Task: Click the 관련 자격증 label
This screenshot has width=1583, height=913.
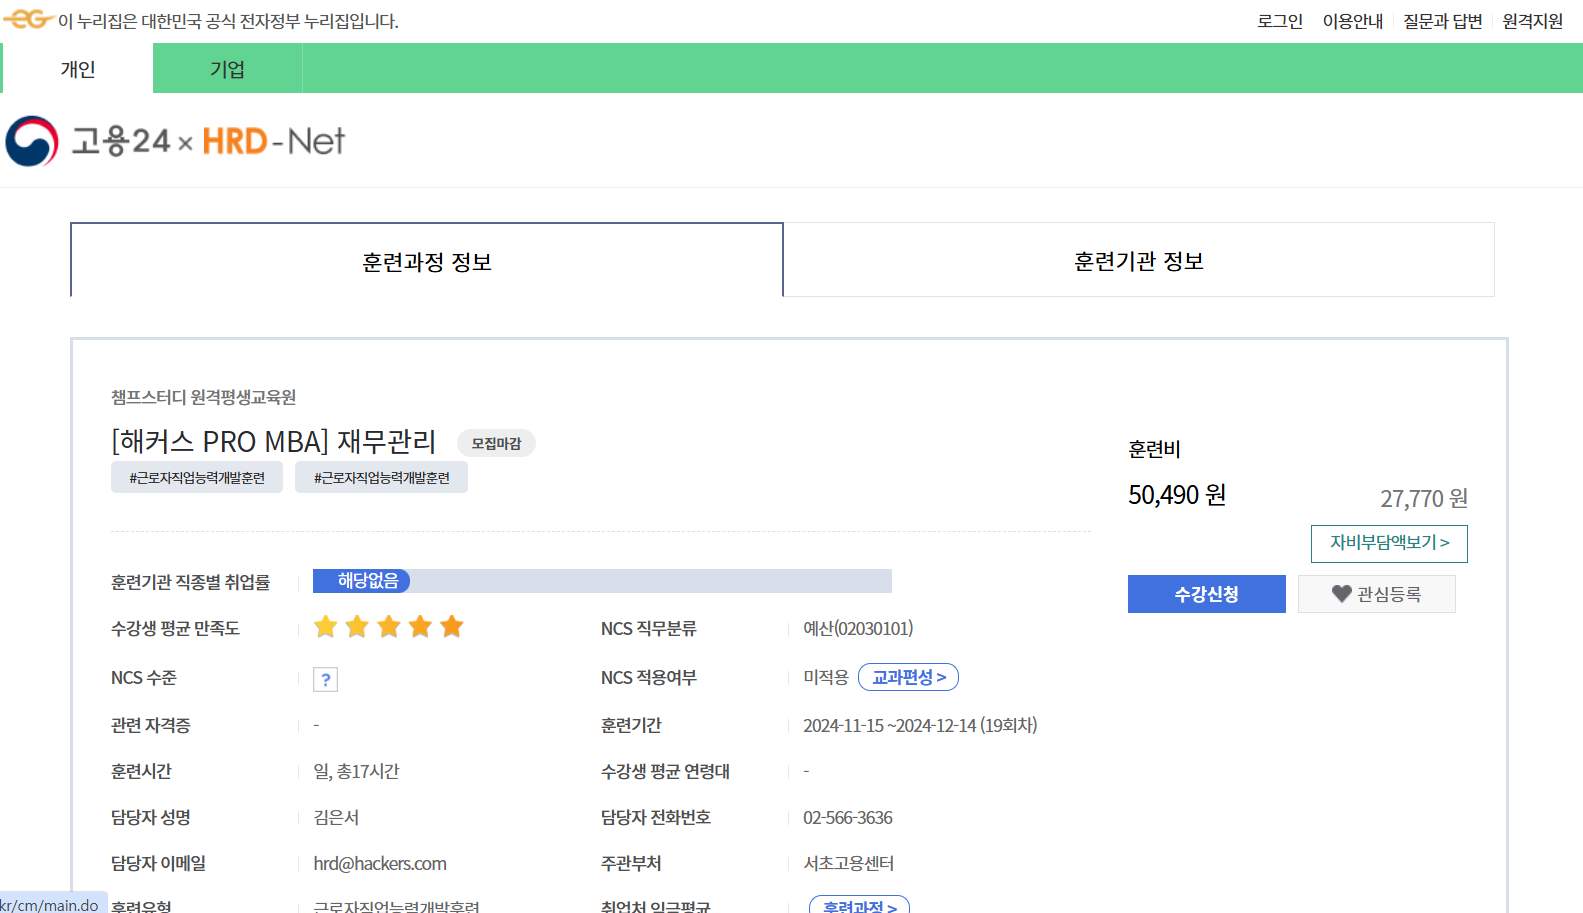Action: [150, 725]
